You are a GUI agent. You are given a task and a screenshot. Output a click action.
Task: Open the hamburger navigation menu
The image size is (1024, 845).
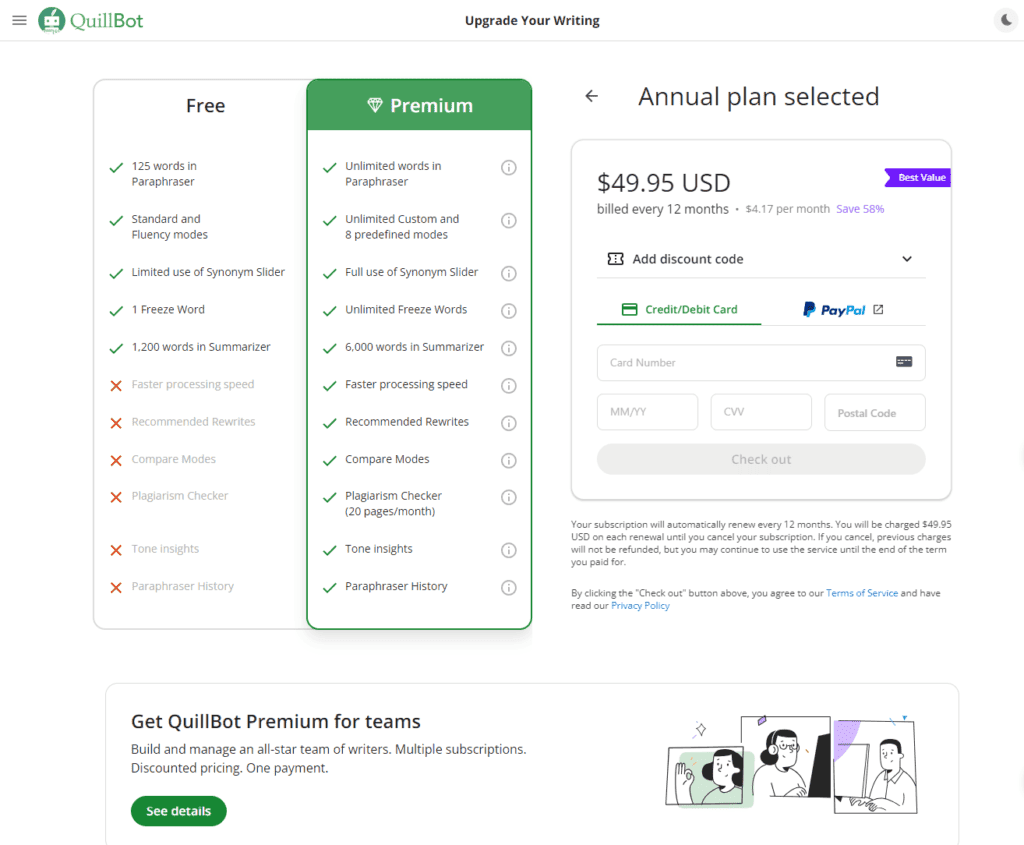19,20
